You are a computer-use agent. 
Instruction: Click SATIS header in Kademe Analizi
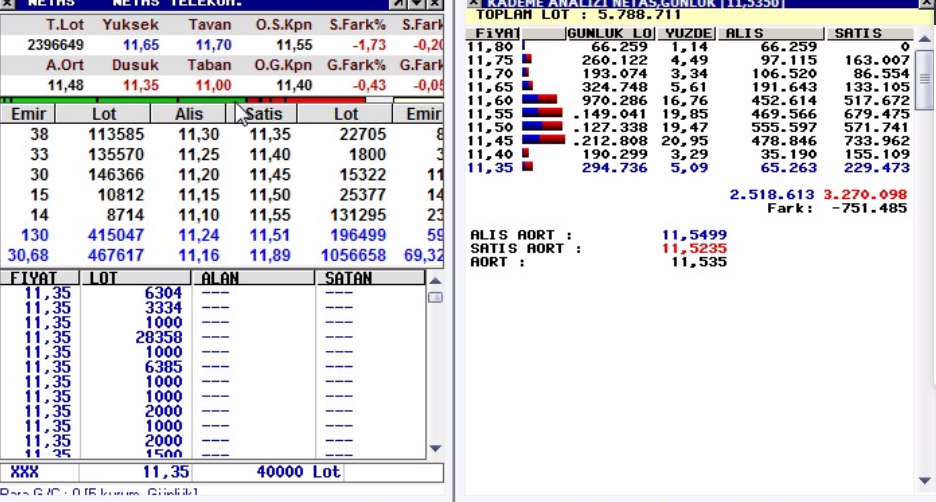[869, 34]
